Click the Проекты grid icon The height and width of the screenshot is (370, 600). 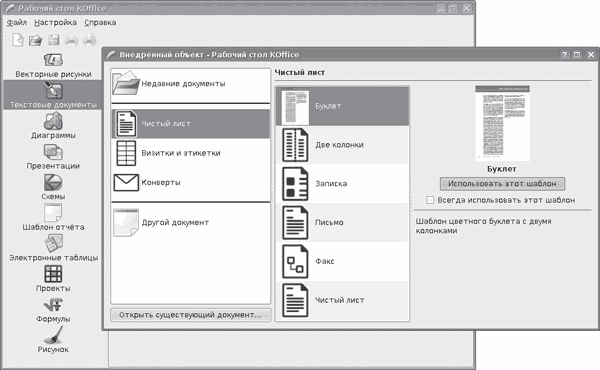pos(53,274)
